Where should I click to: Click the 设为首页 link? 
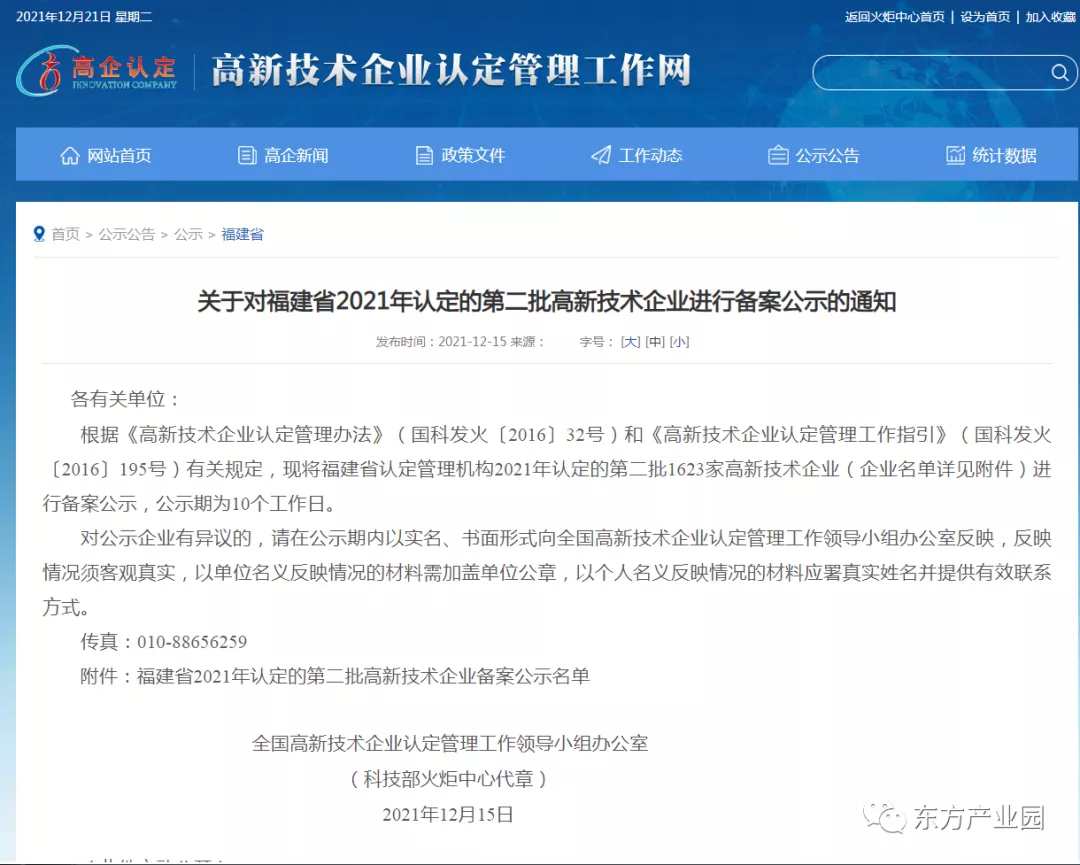click(x=985, y=17)
